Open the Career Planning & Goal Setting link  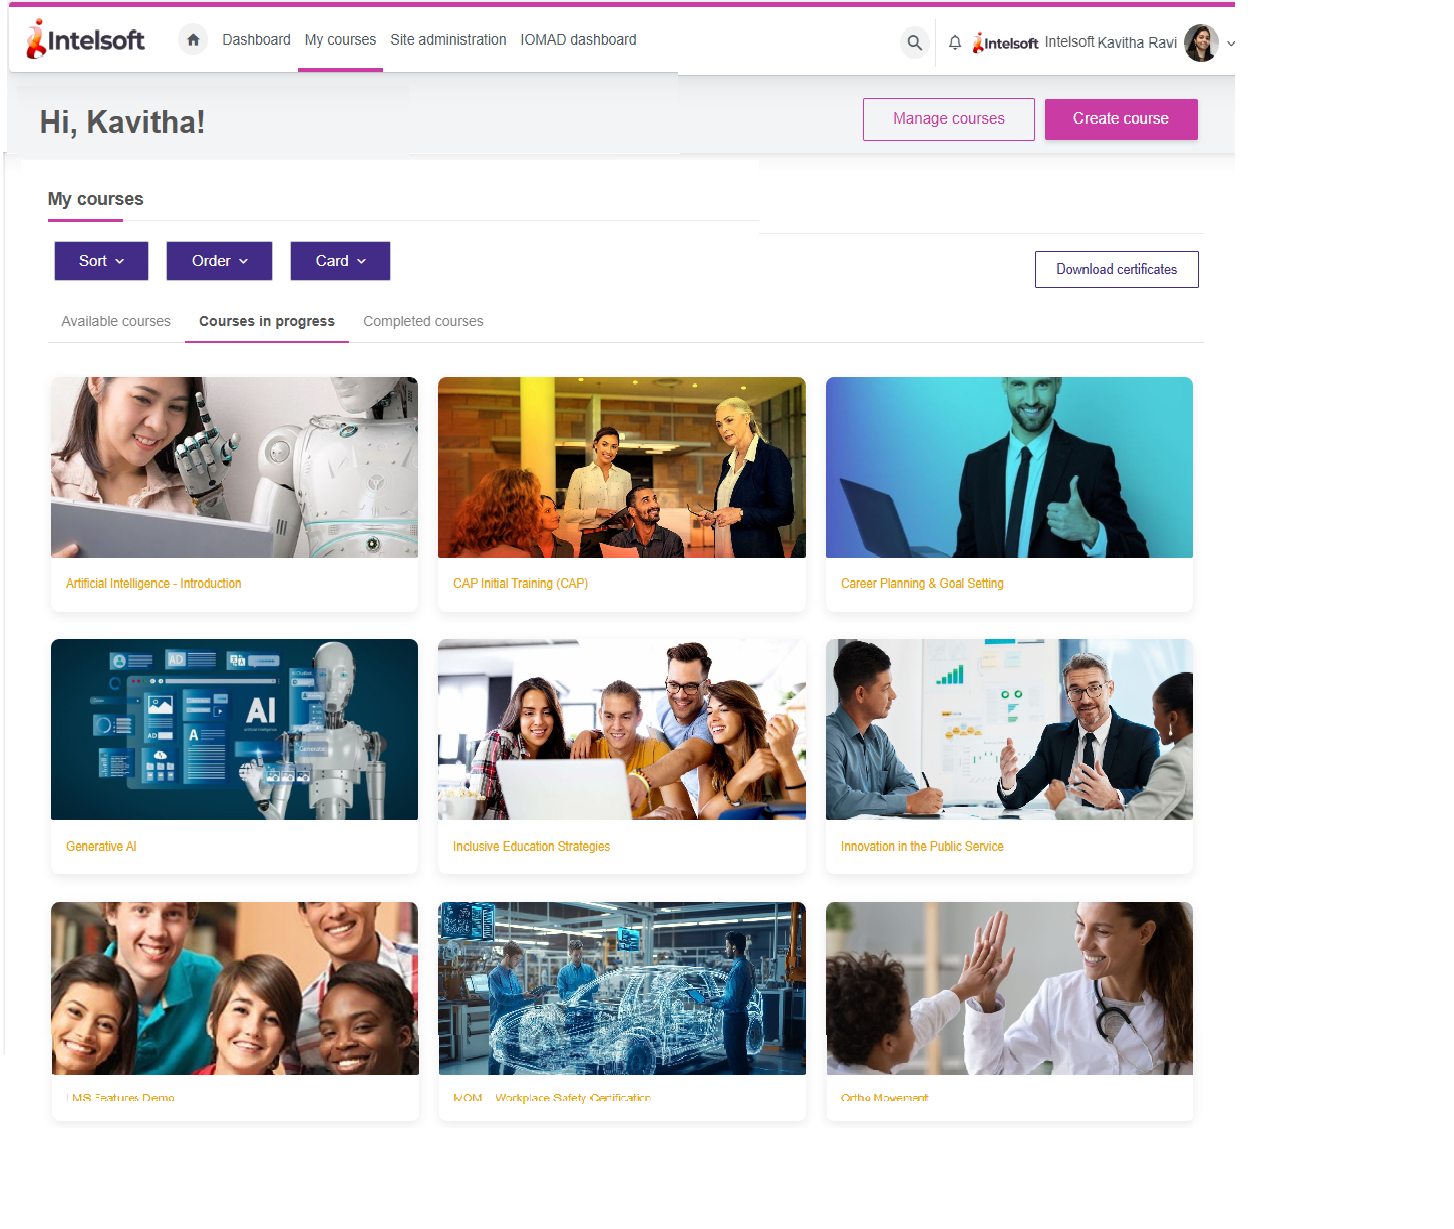tap(922, 583)
